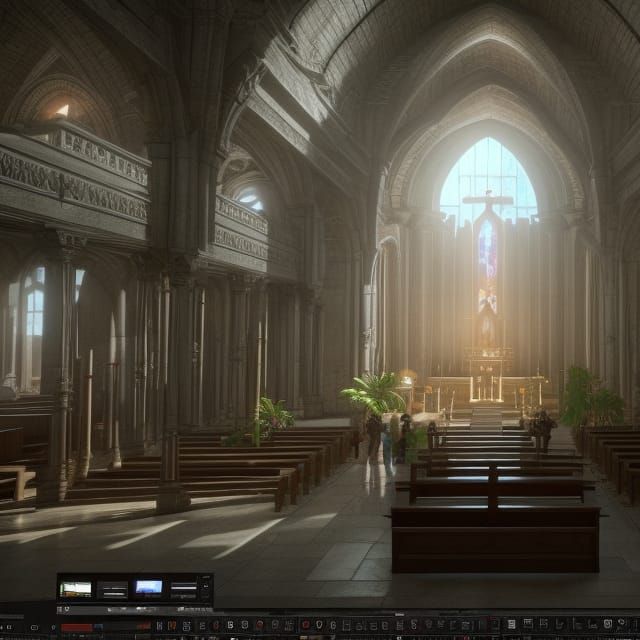Open the second dark thumbnail with white lines
640x640 pixels.
(113, 590)
